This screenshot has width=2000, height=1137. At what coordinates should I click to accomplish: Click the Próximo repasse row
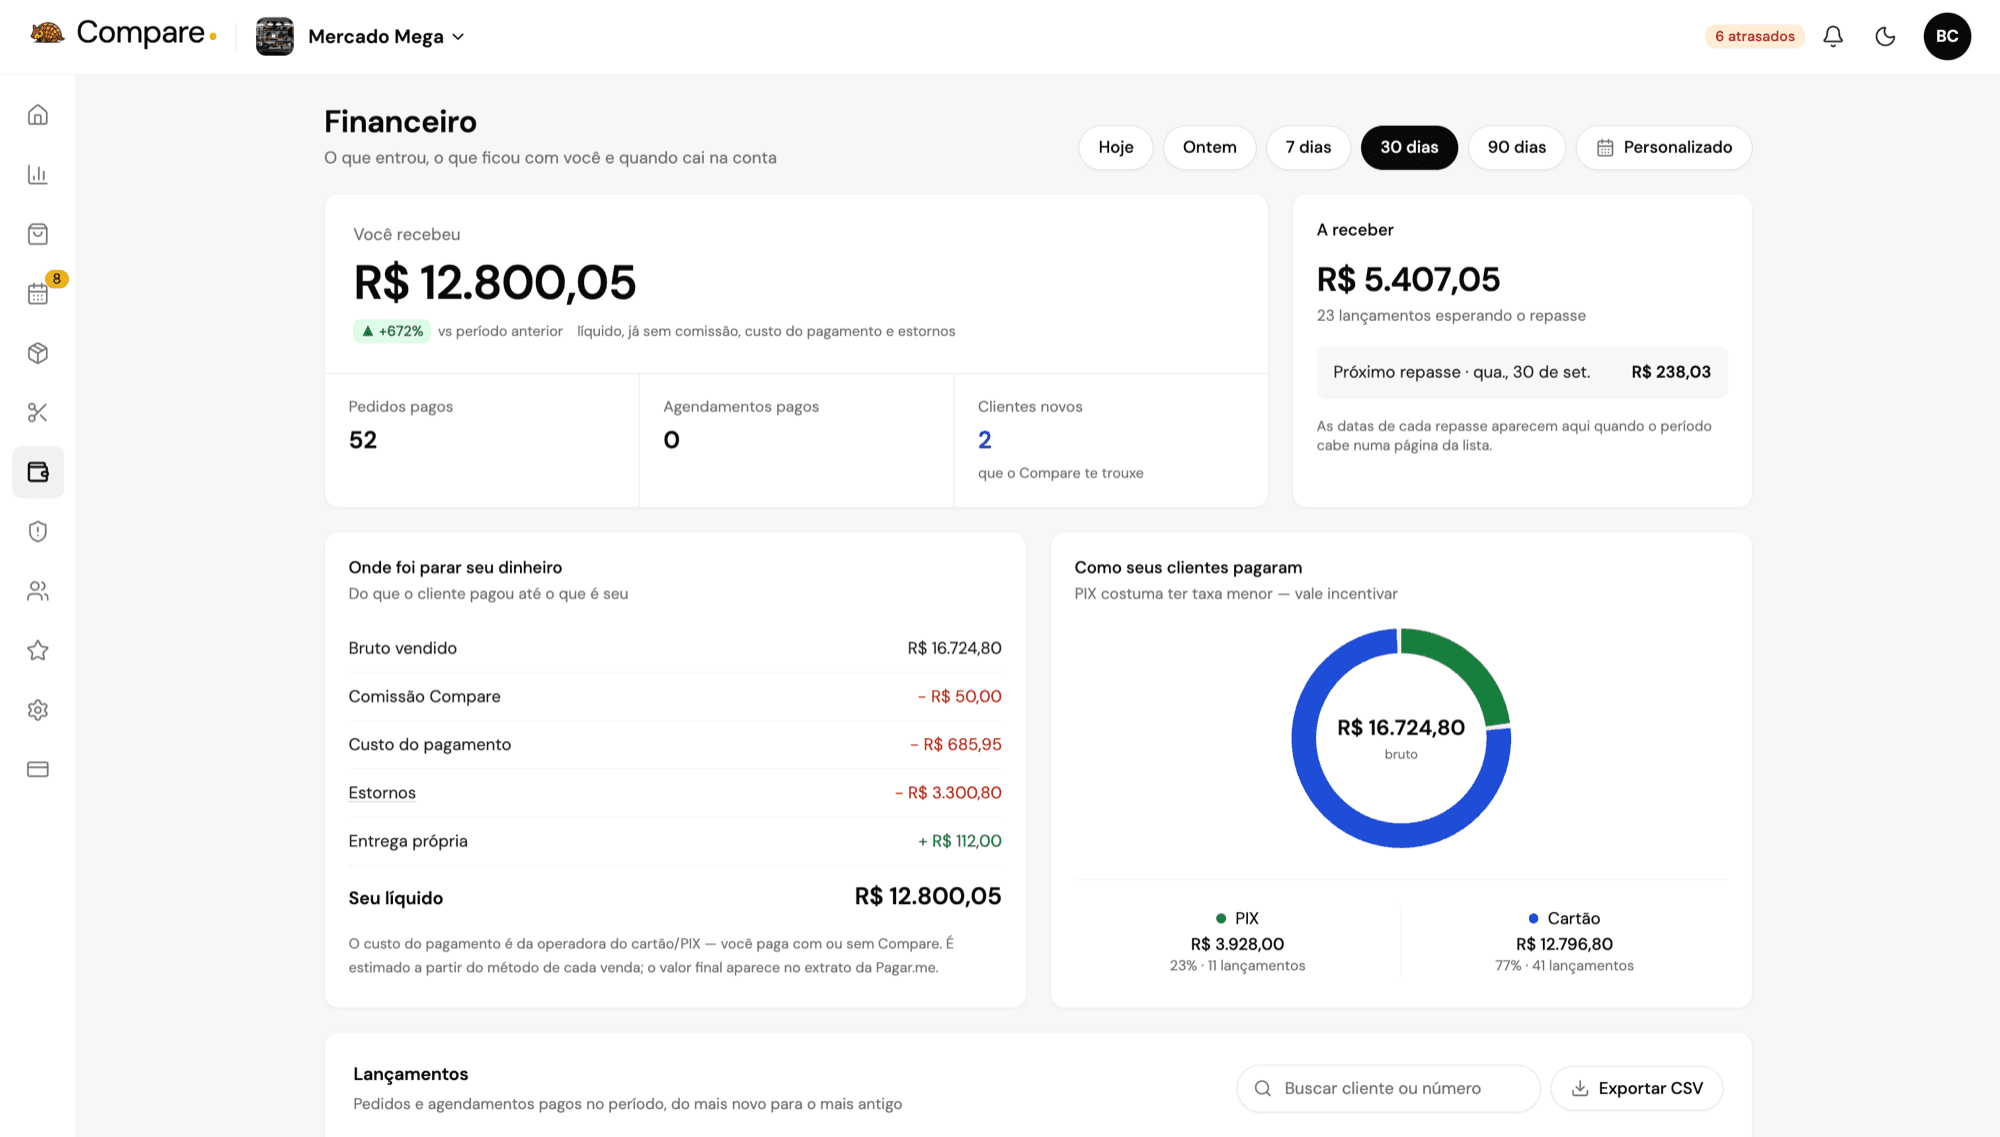tap(1521, 372)
